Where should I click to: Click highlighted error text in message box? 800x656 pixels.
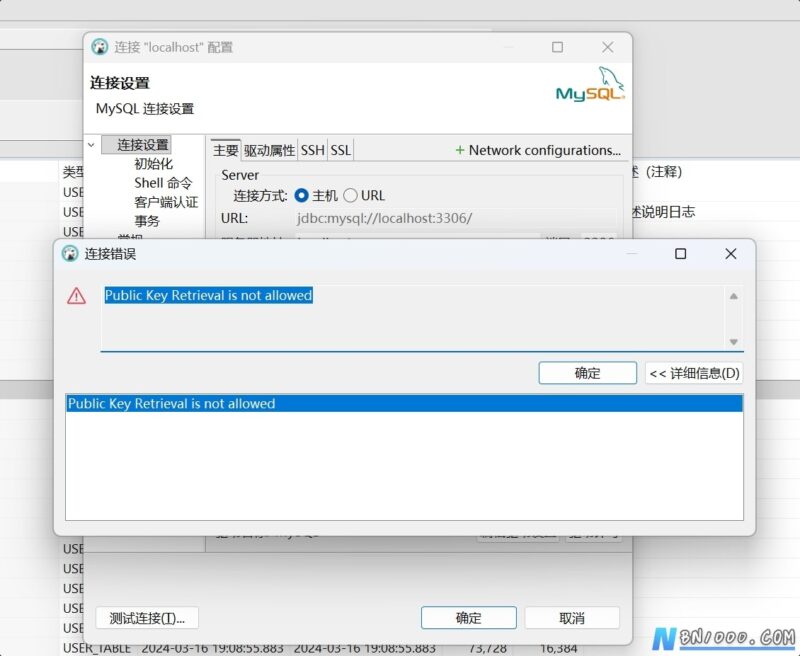coord(208,295)
